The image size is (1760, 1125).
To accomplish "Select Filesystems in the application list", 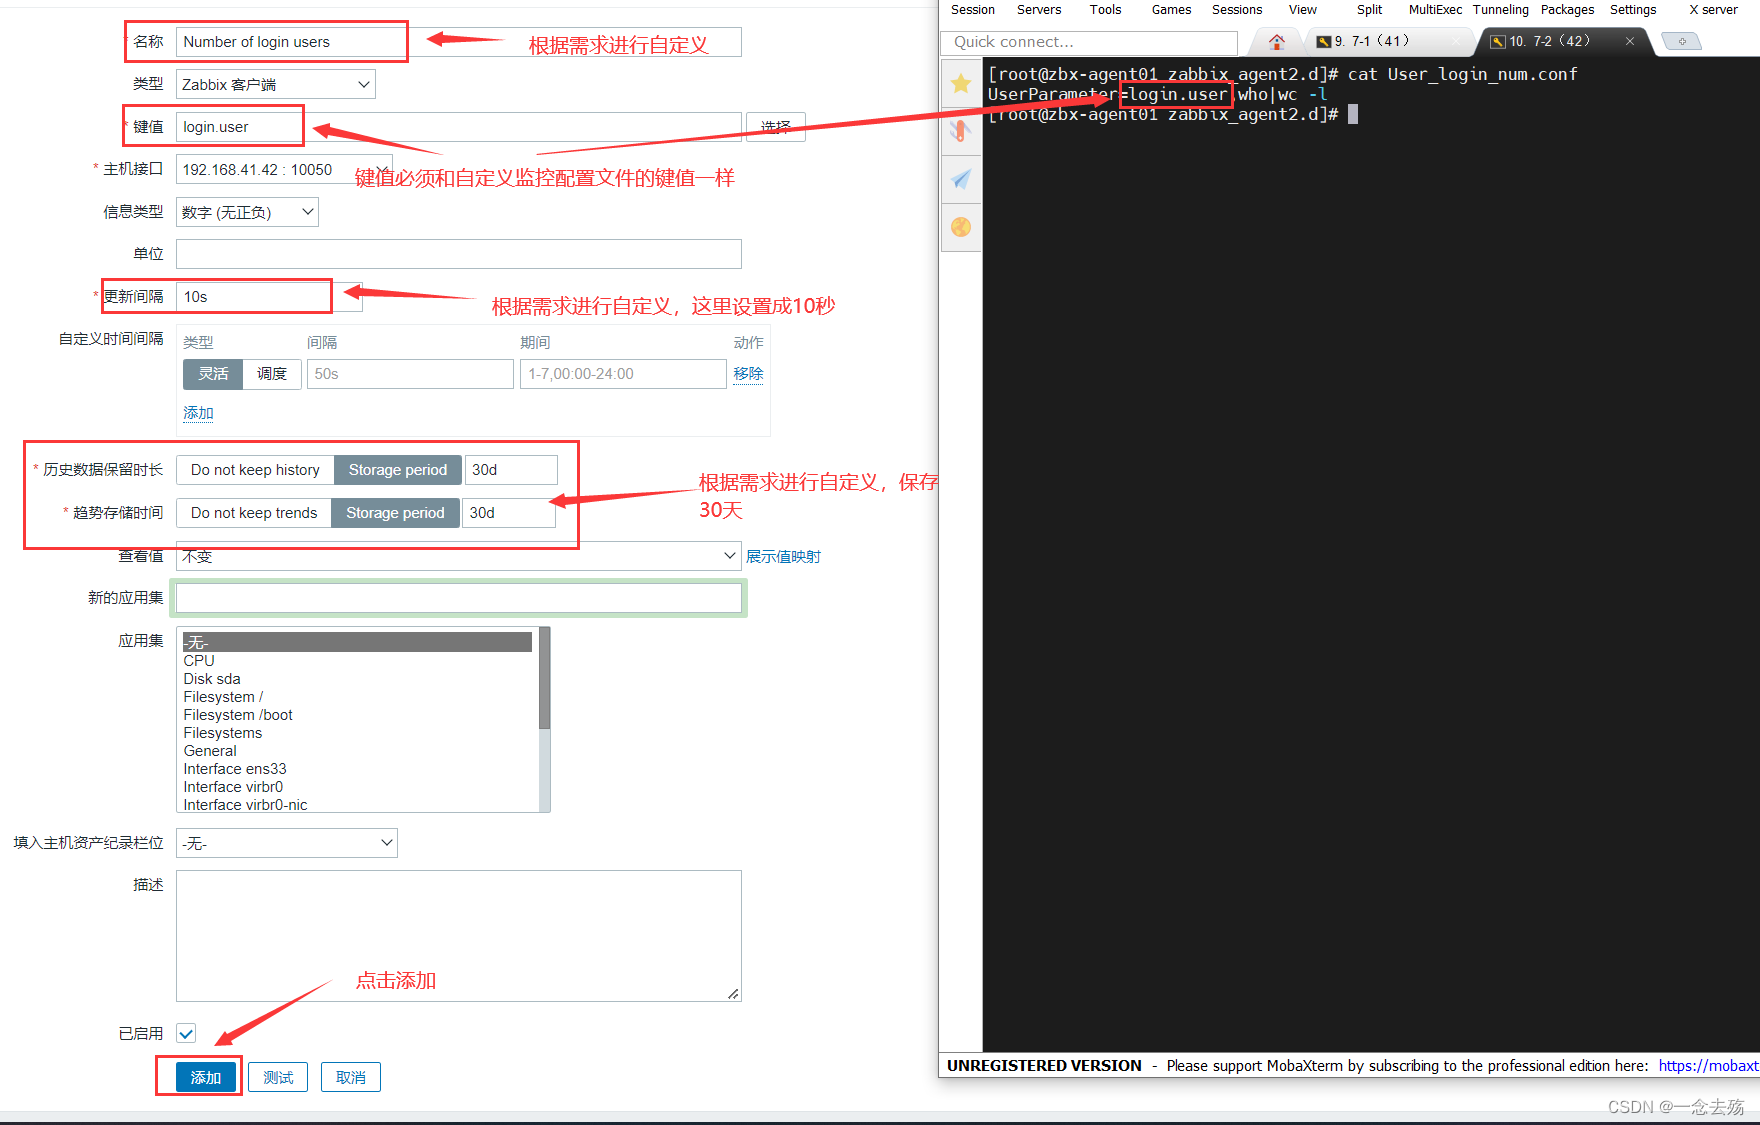I will coord(357,733).
